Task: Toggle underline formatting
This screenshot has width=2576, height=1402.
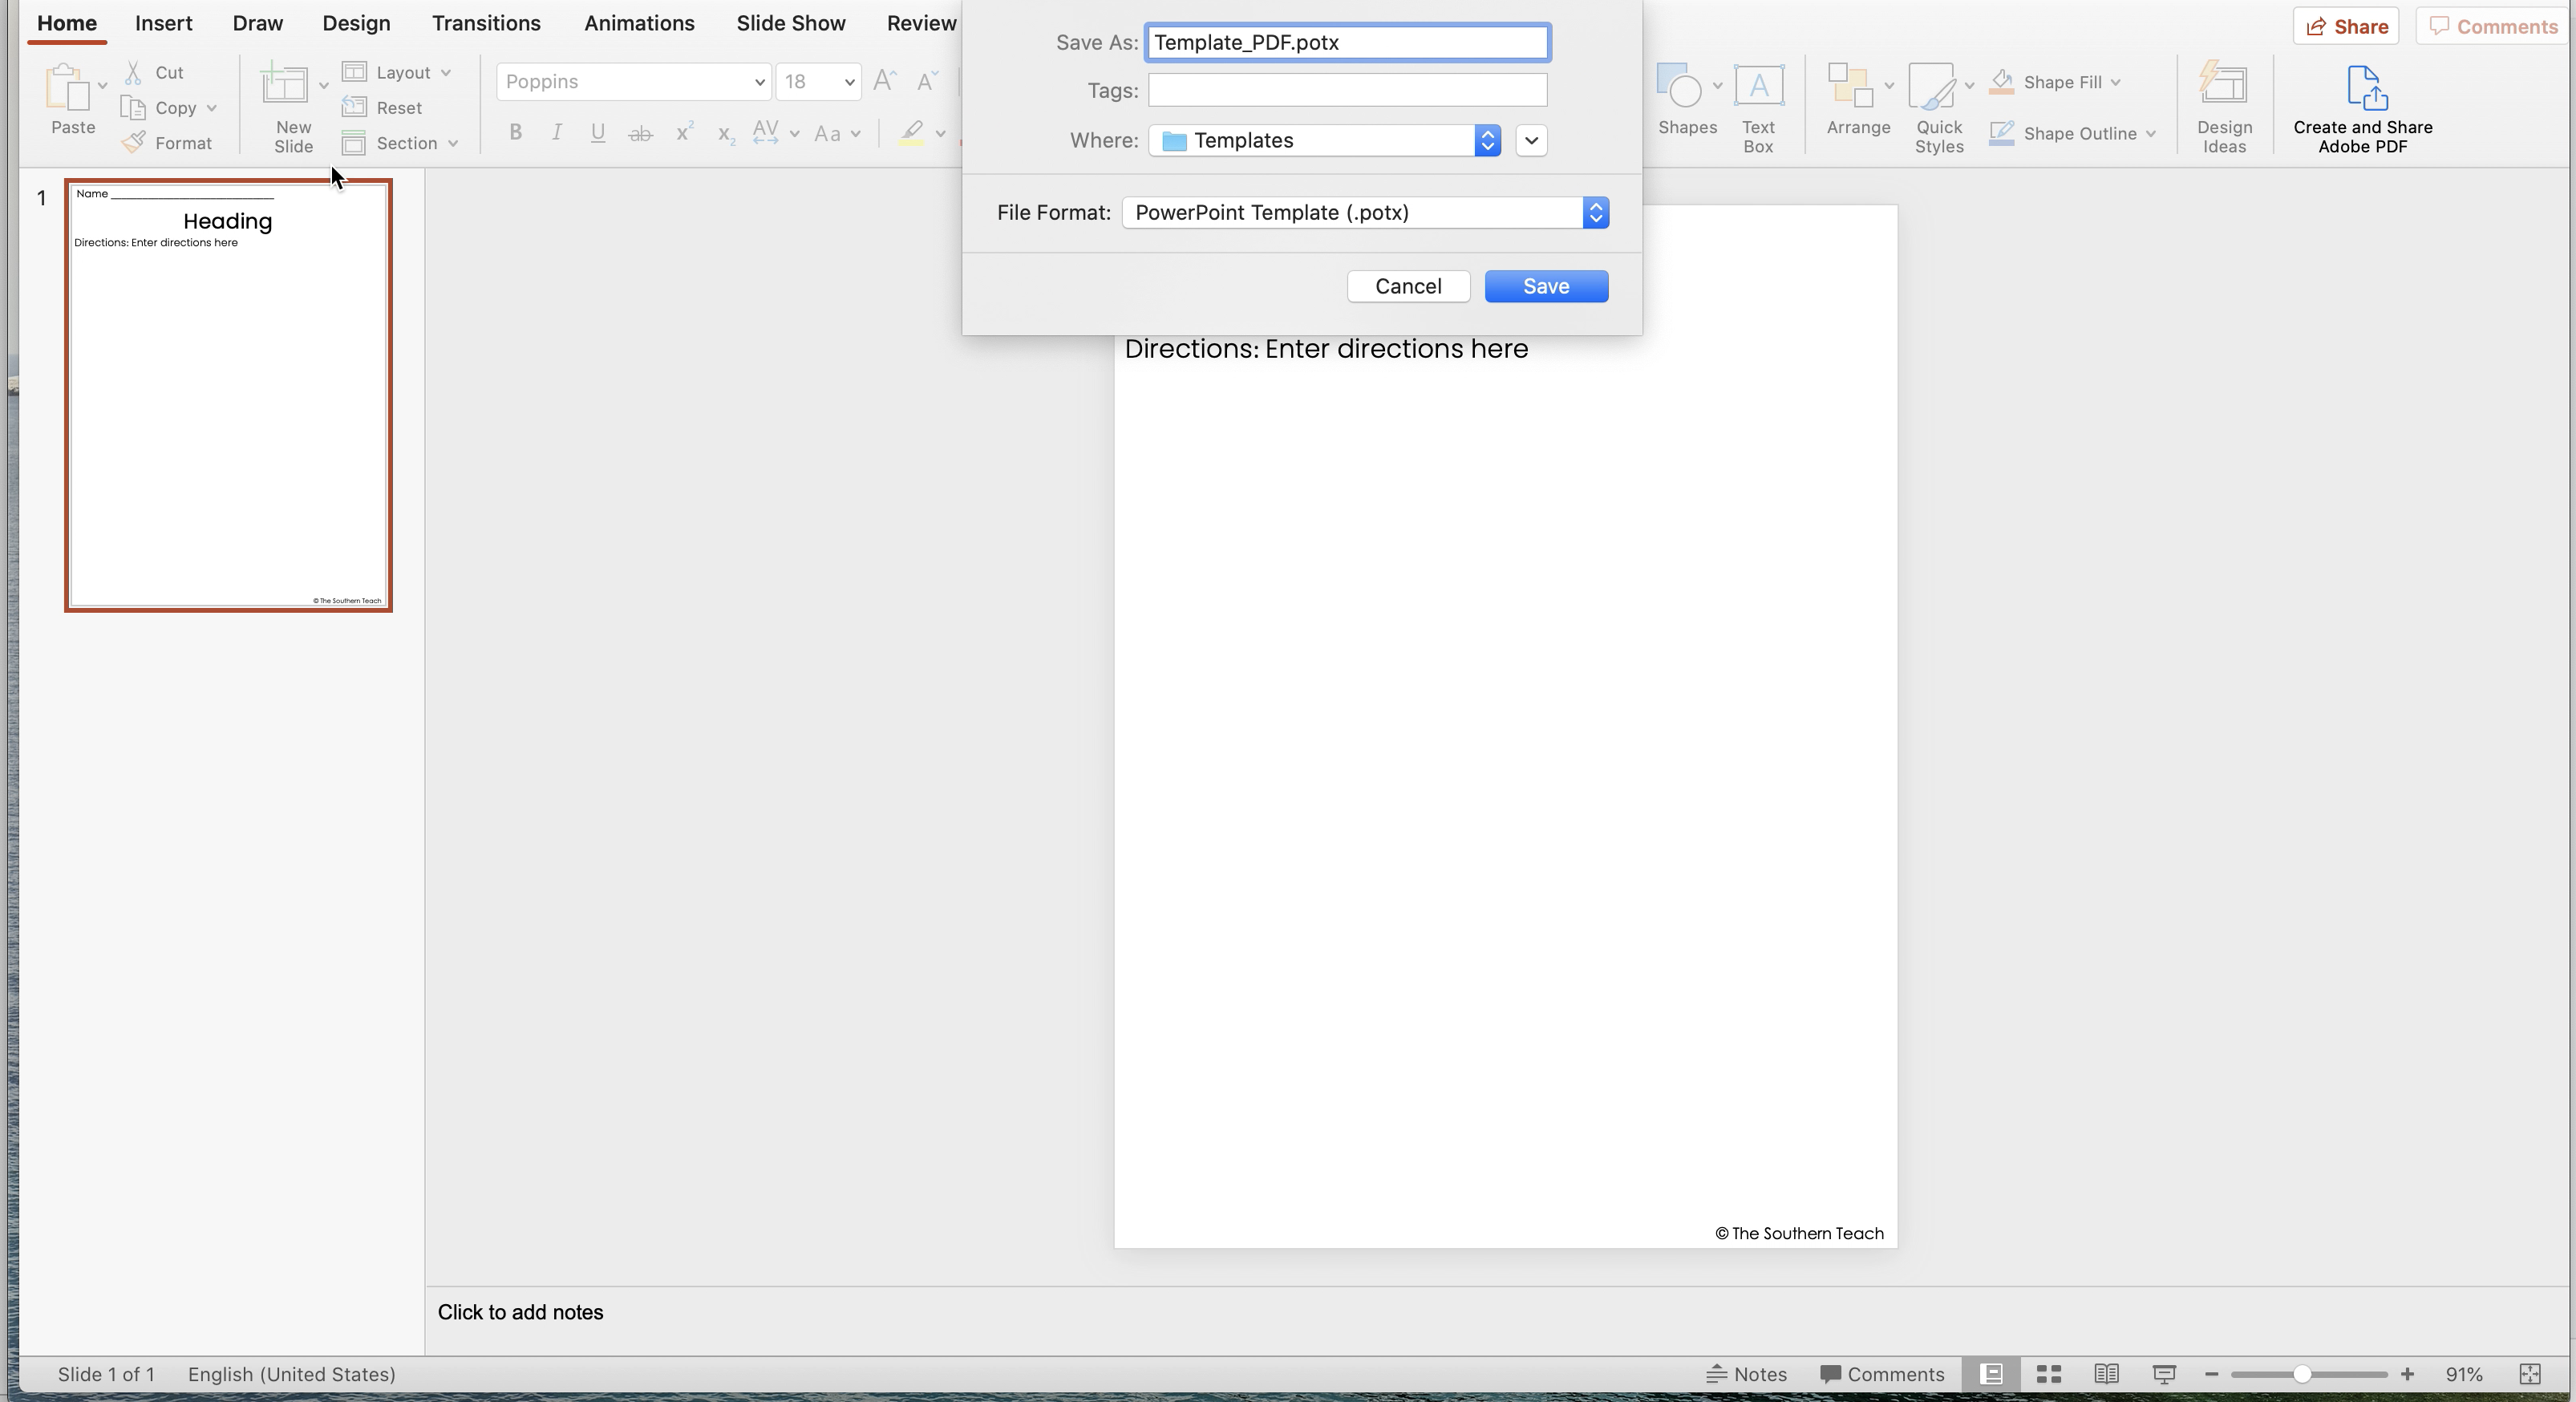Action: tap(597, 132)
